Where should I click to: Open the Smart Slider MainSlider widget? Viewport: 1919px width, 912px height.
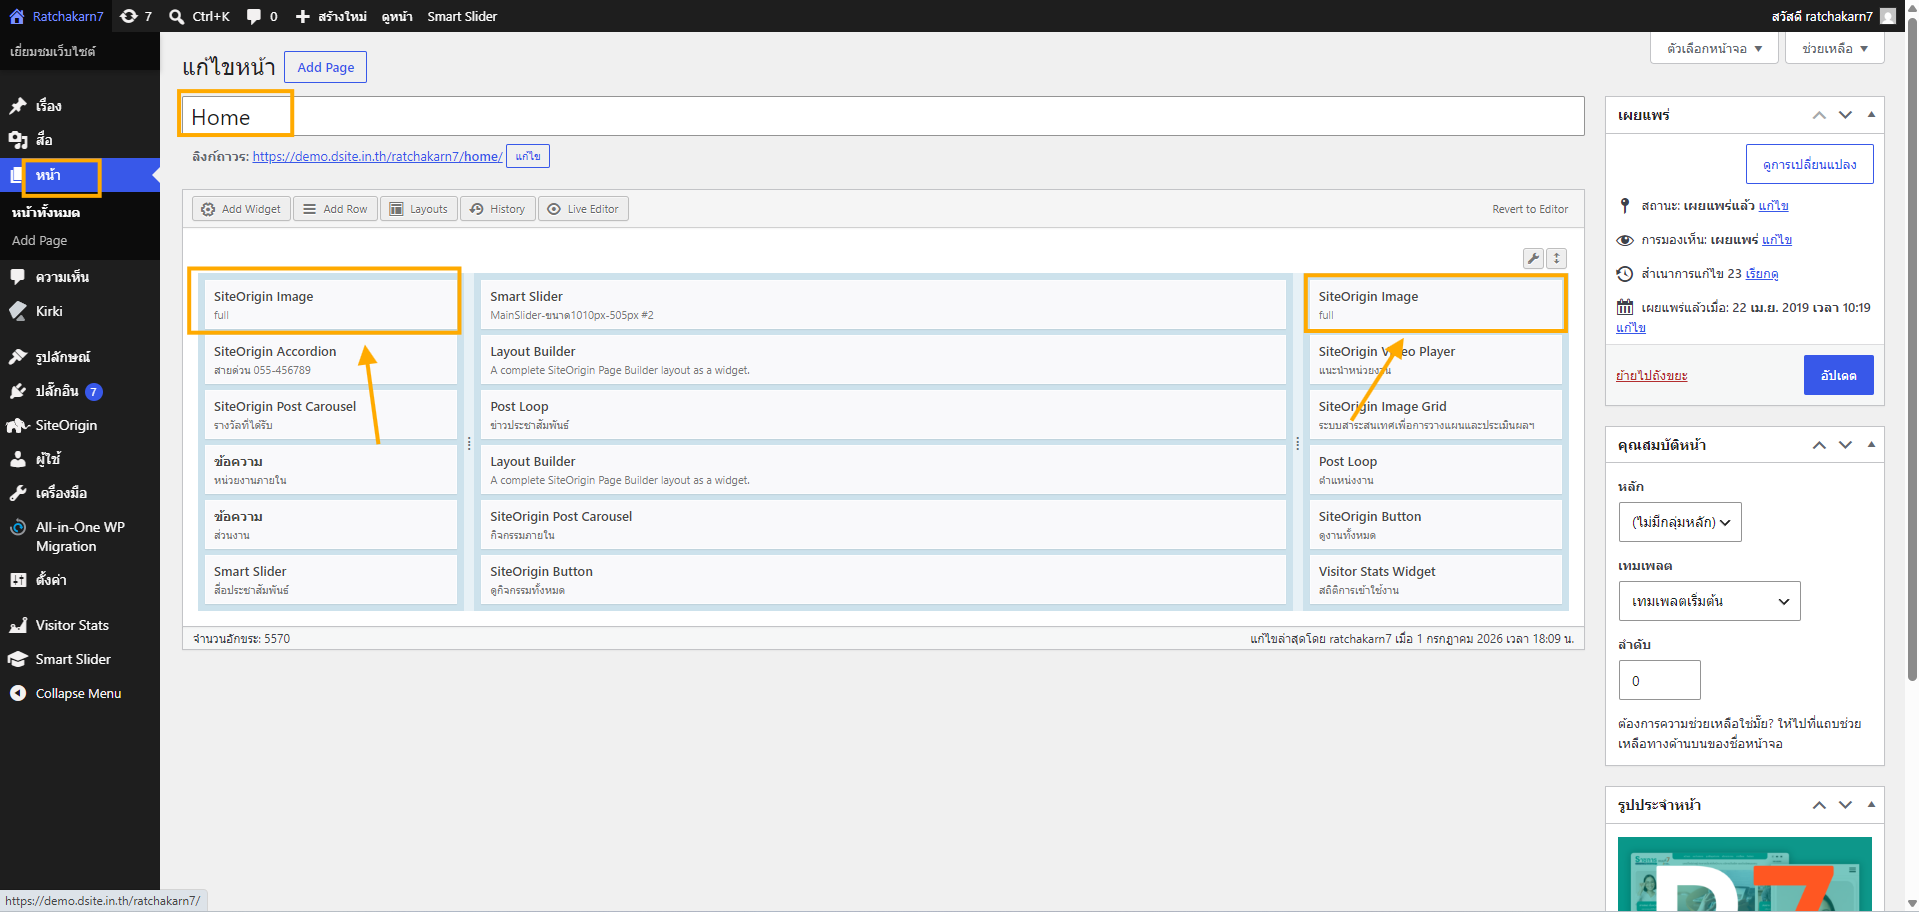click(883, 305)
